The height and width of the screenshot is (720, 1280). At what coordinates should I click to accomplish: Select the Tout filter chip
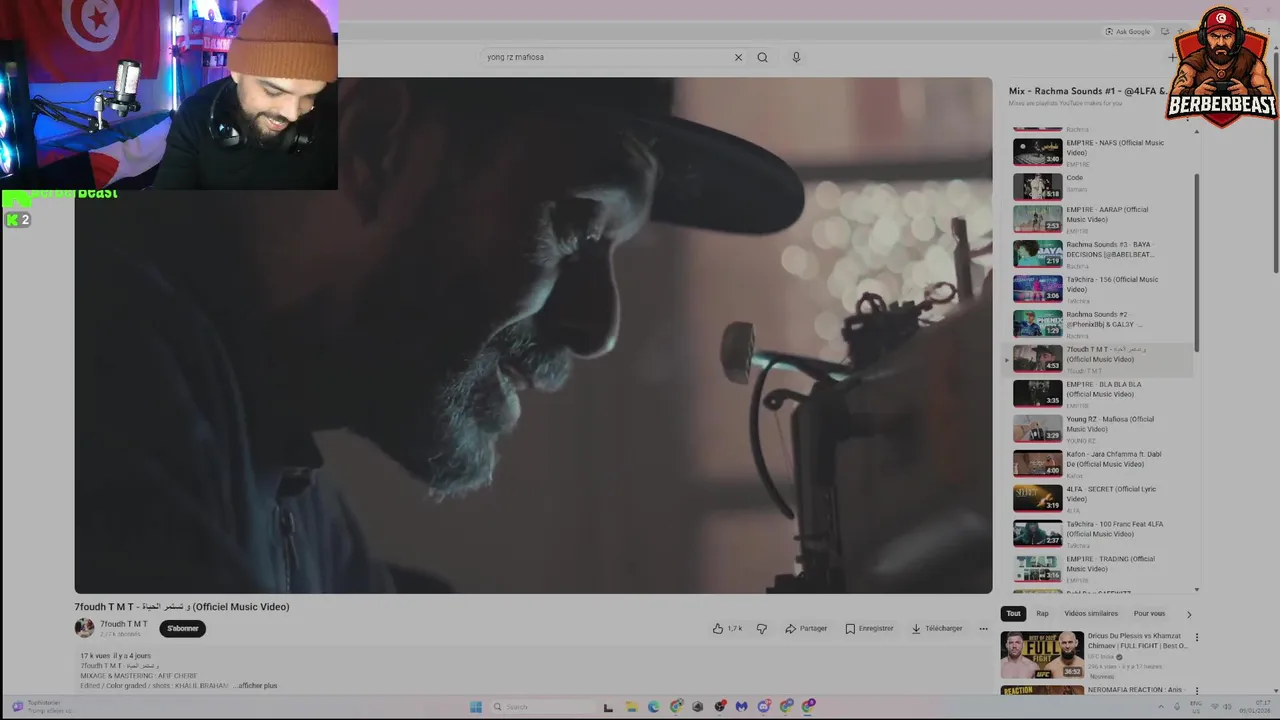(x=1013, y=613)
